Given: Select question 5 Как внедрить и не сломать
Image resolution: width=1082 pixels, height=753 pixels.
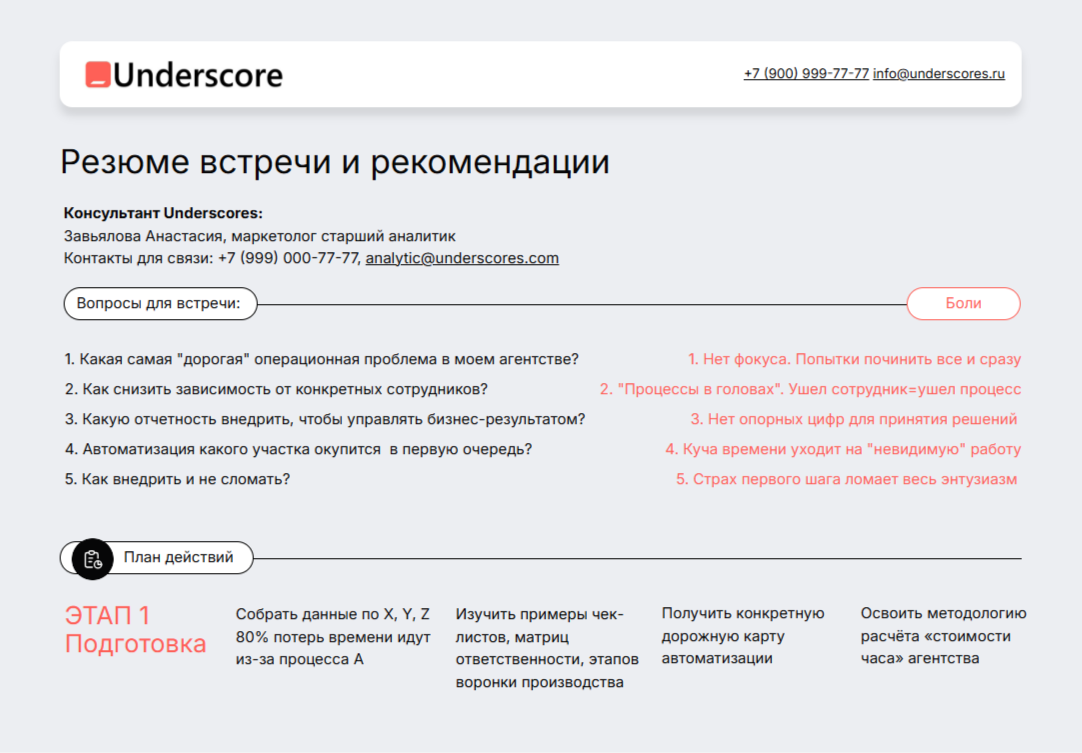Looking at the screenshot, I should pyautogui.click(x=177, y=479).
